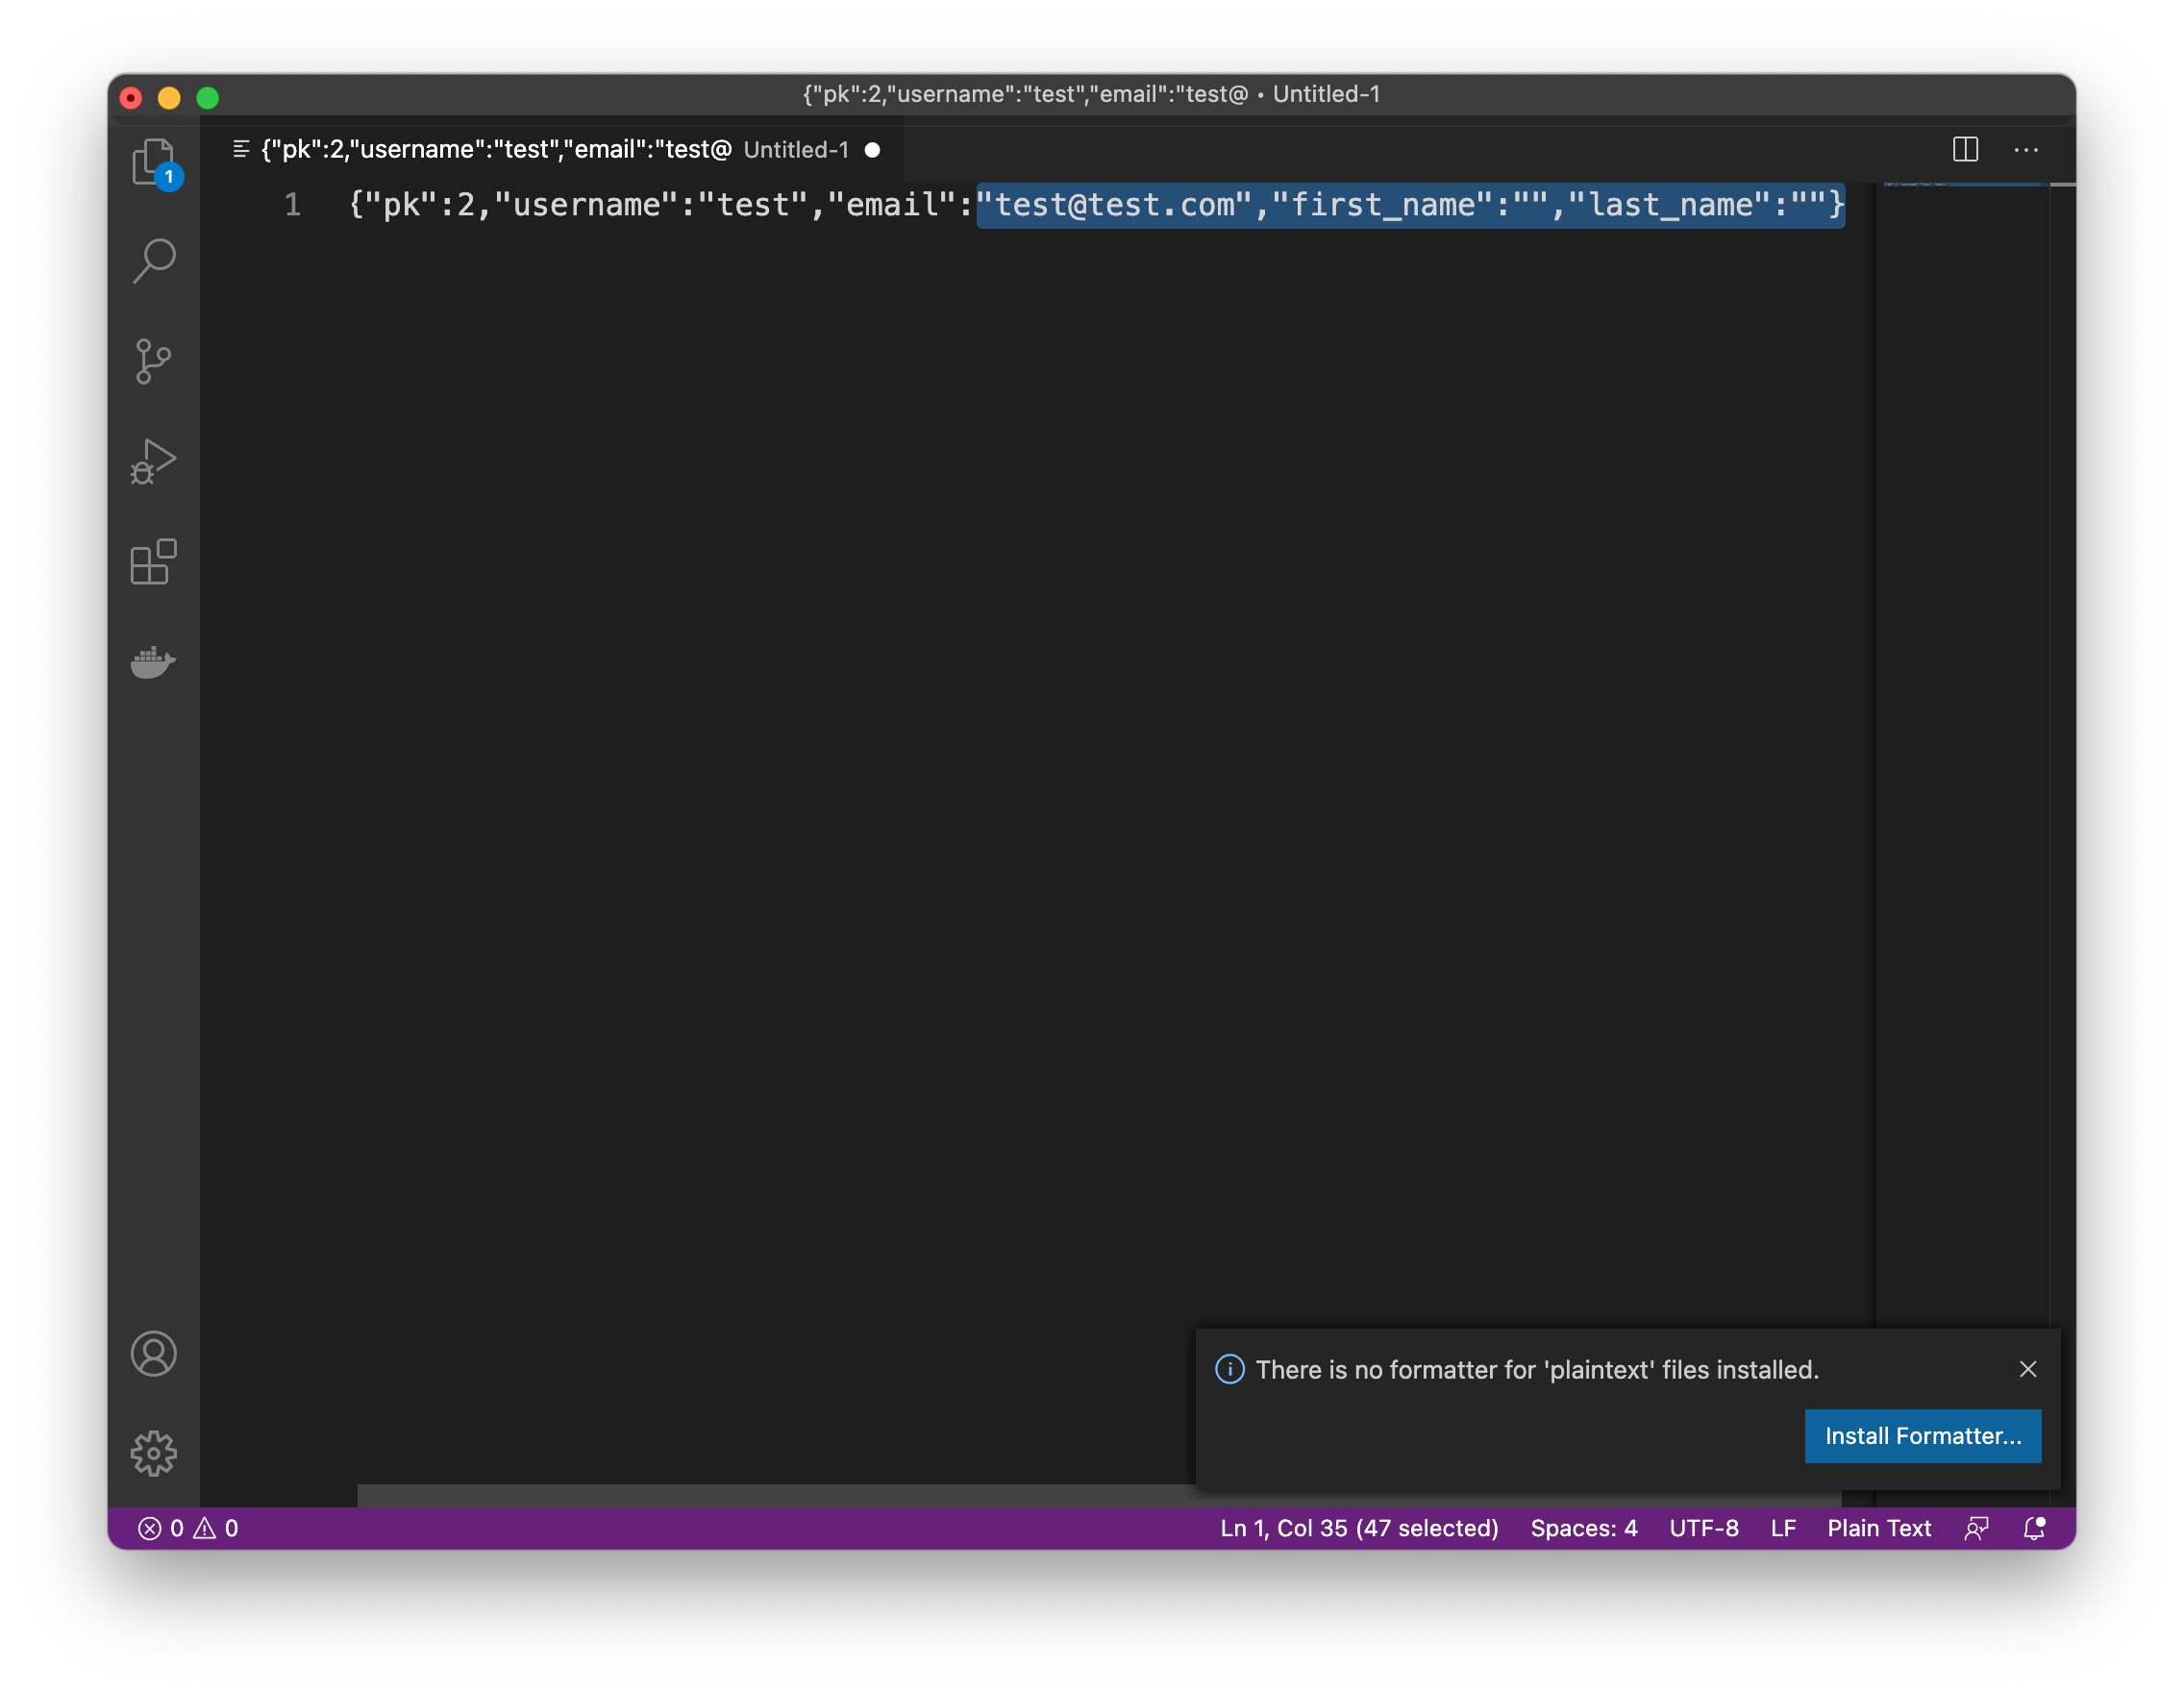Open the More Actions ellipsis menu

[2026, 150]
